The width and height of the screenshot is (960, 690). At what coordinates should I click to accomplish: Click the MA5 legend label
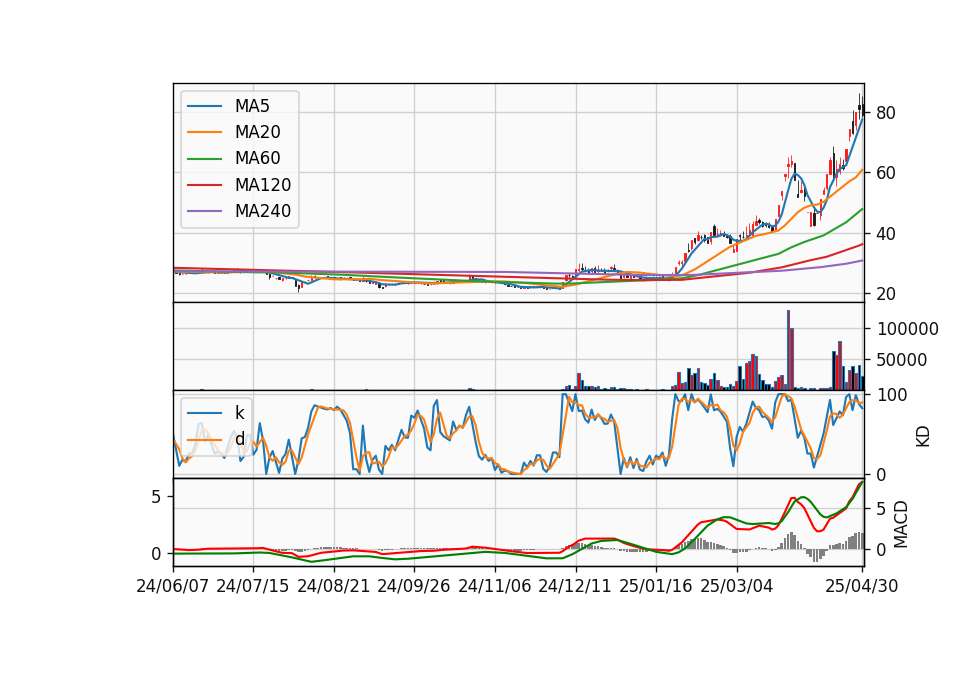pos(252,106)
